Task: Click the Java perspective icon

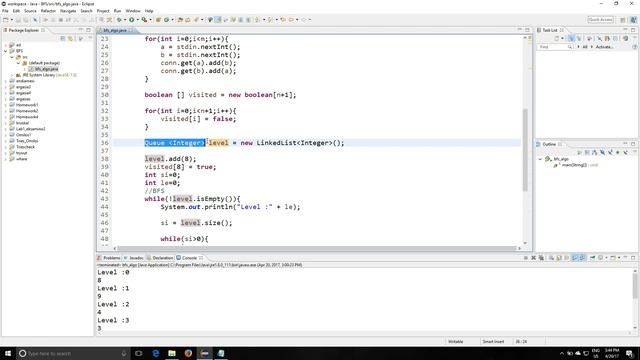Action: point(633,20)
